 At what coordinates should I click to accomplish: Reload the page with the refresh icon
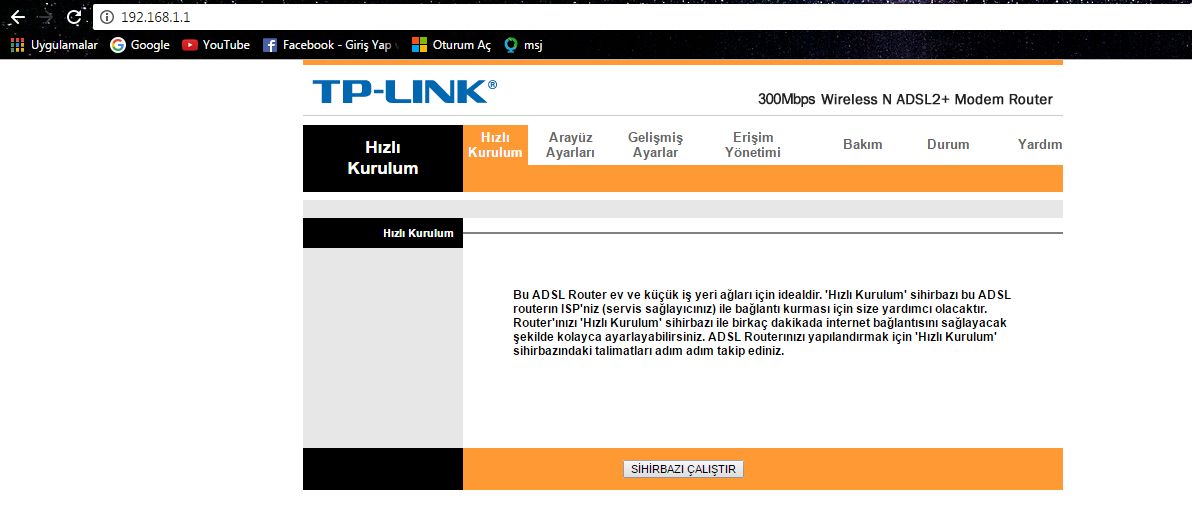[74, 17]
